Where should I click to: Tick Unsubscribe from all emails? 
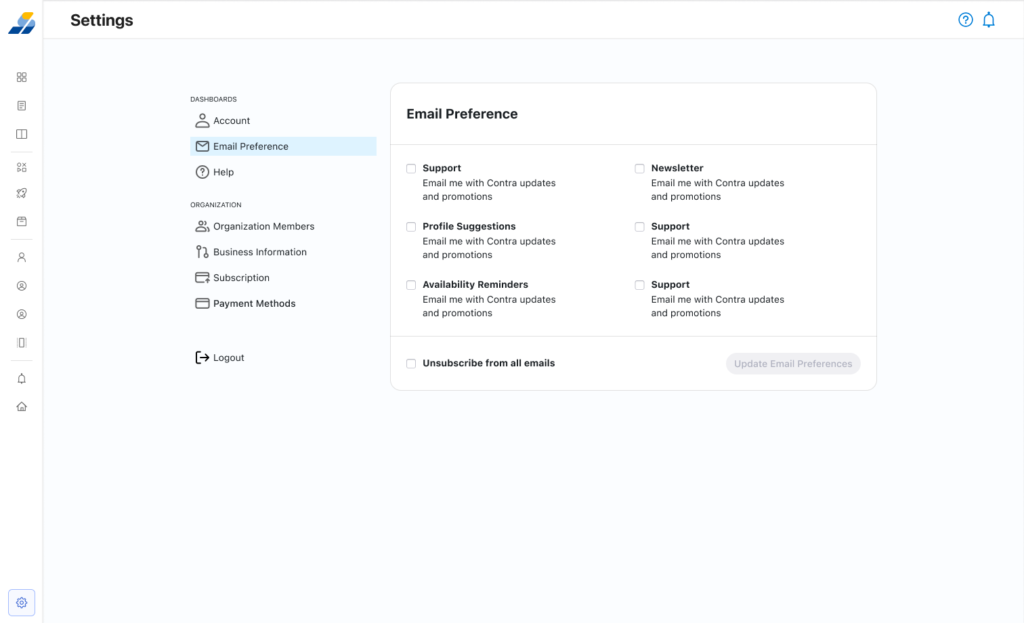point(411,364)
